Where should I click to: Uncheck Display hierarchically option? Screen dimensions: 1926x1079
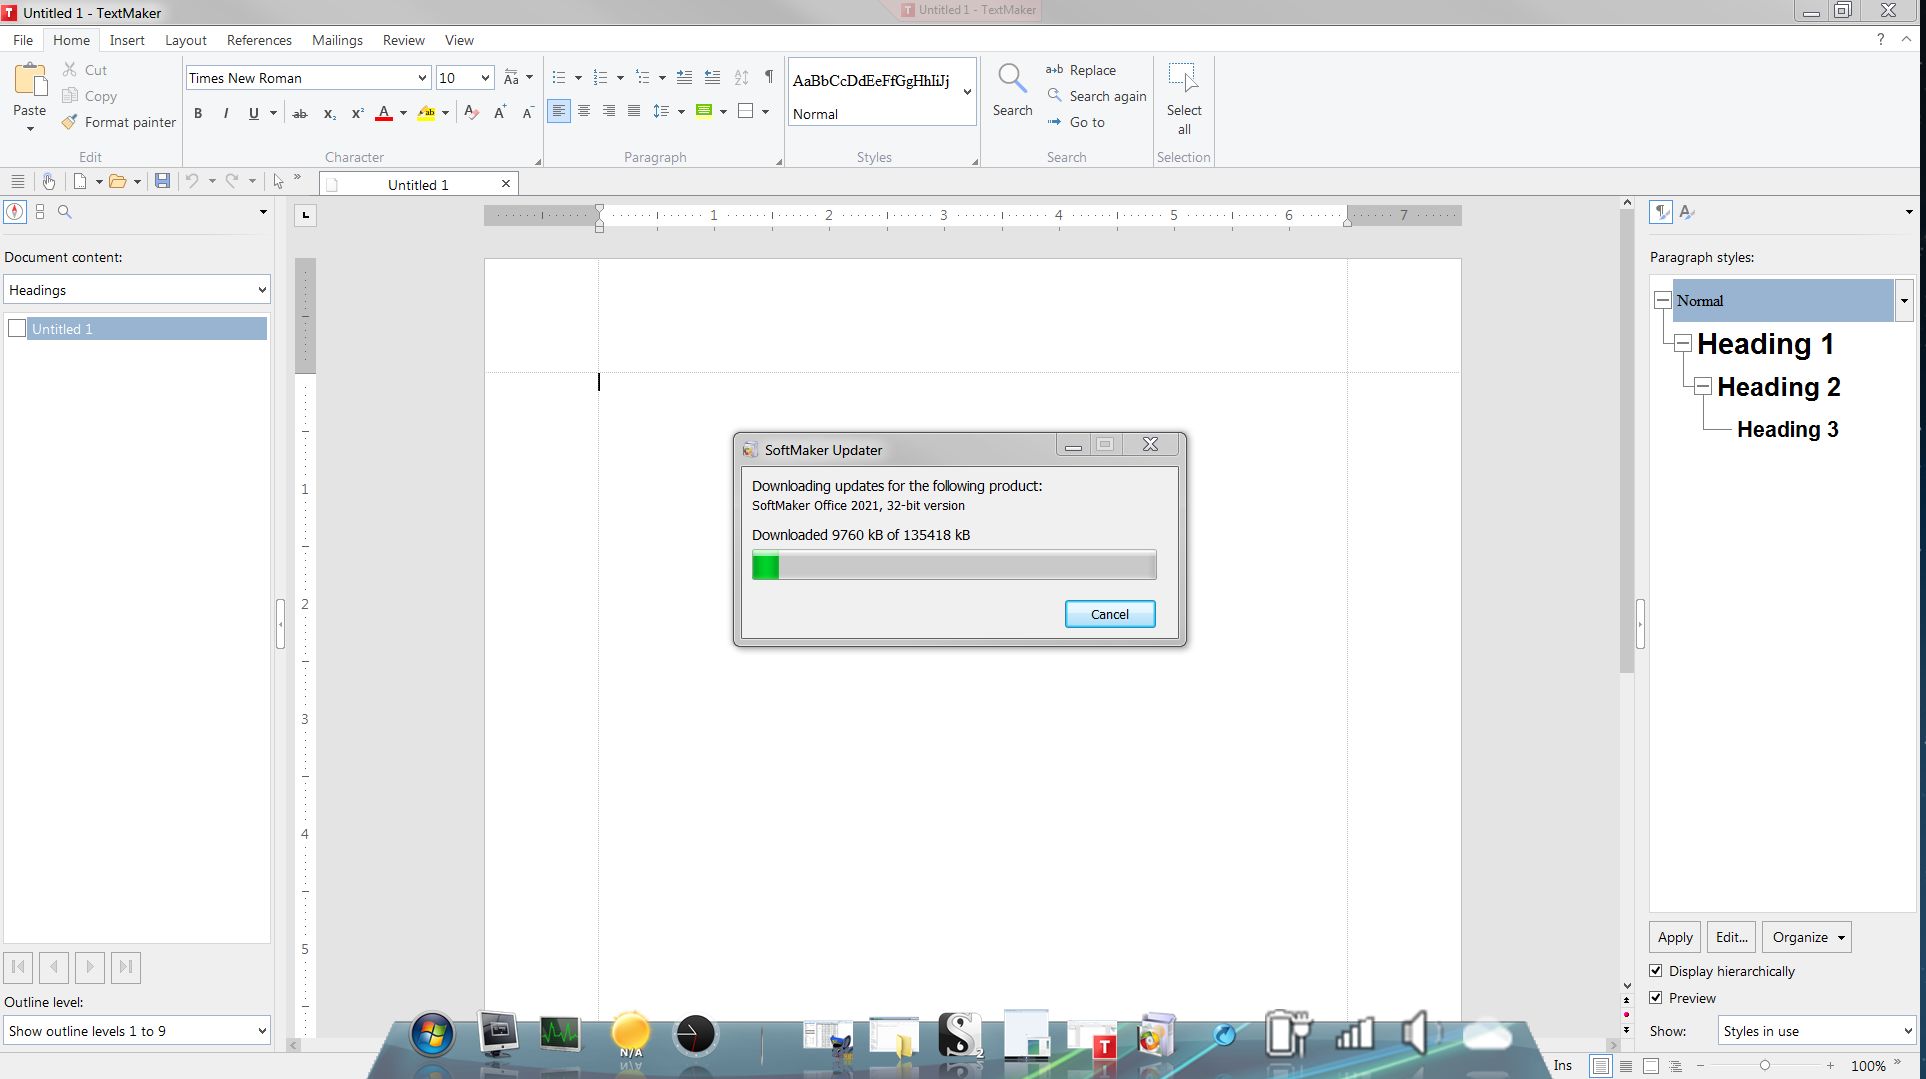point(1656,971)
